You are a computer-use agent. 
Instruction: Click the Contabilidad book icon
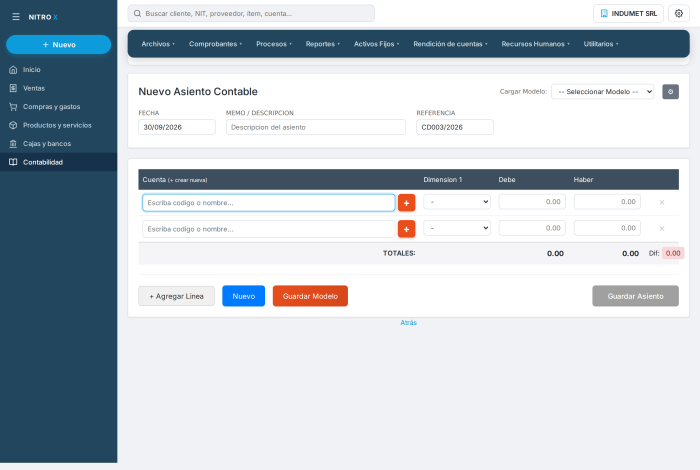coord(13,162)
